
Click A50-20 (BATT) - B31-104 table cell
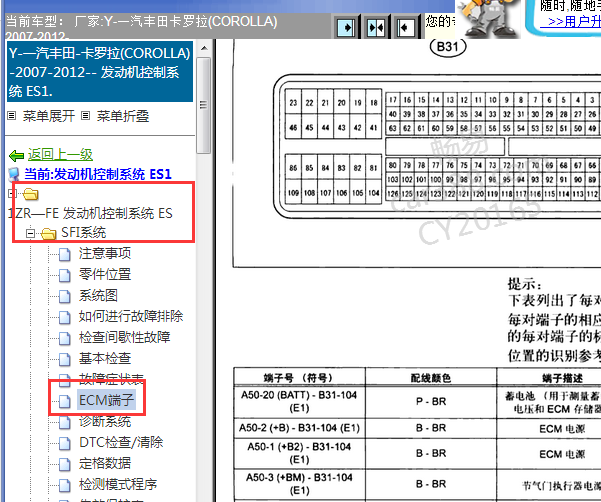tap(299, 402)
